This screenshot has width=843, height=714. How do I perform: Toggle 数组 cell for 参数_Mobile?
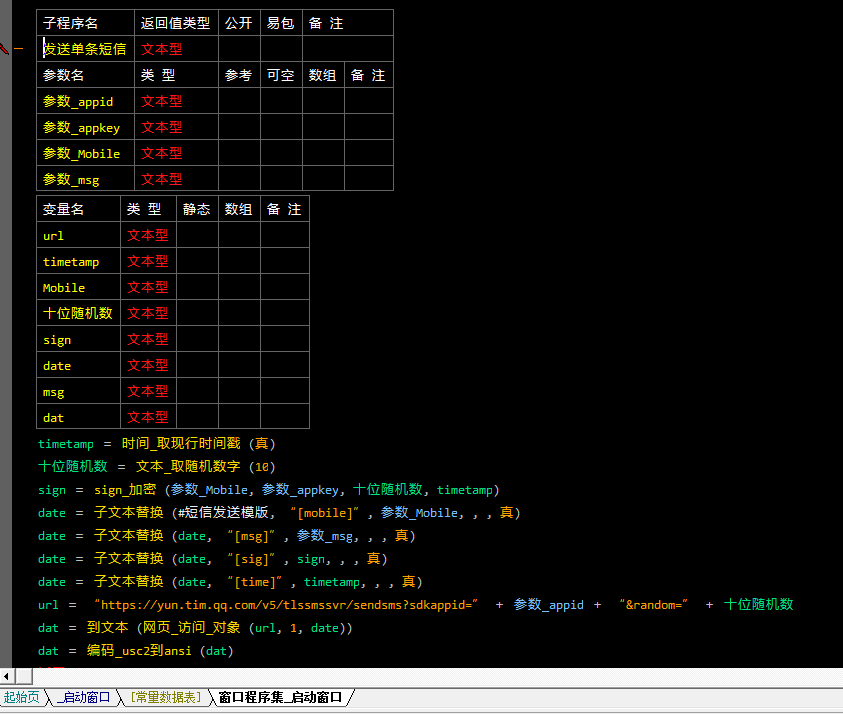323,153
